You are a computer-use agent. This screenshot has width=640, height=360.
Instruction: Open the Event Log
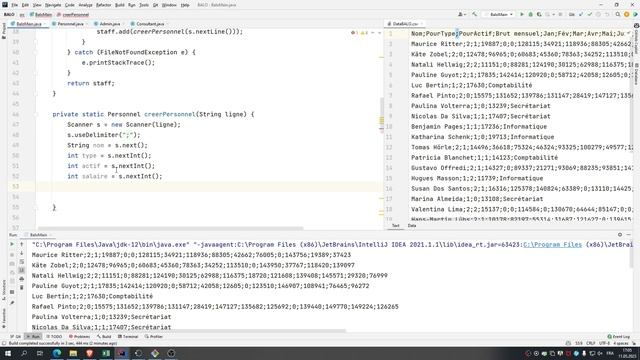(x=619, y=337)
